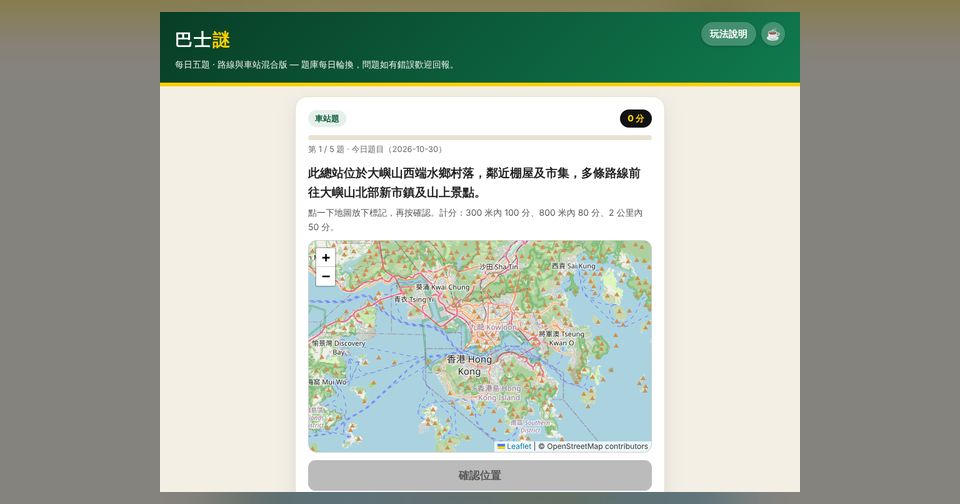Click 沙田 Sha Tin label on map

[498, 267]
